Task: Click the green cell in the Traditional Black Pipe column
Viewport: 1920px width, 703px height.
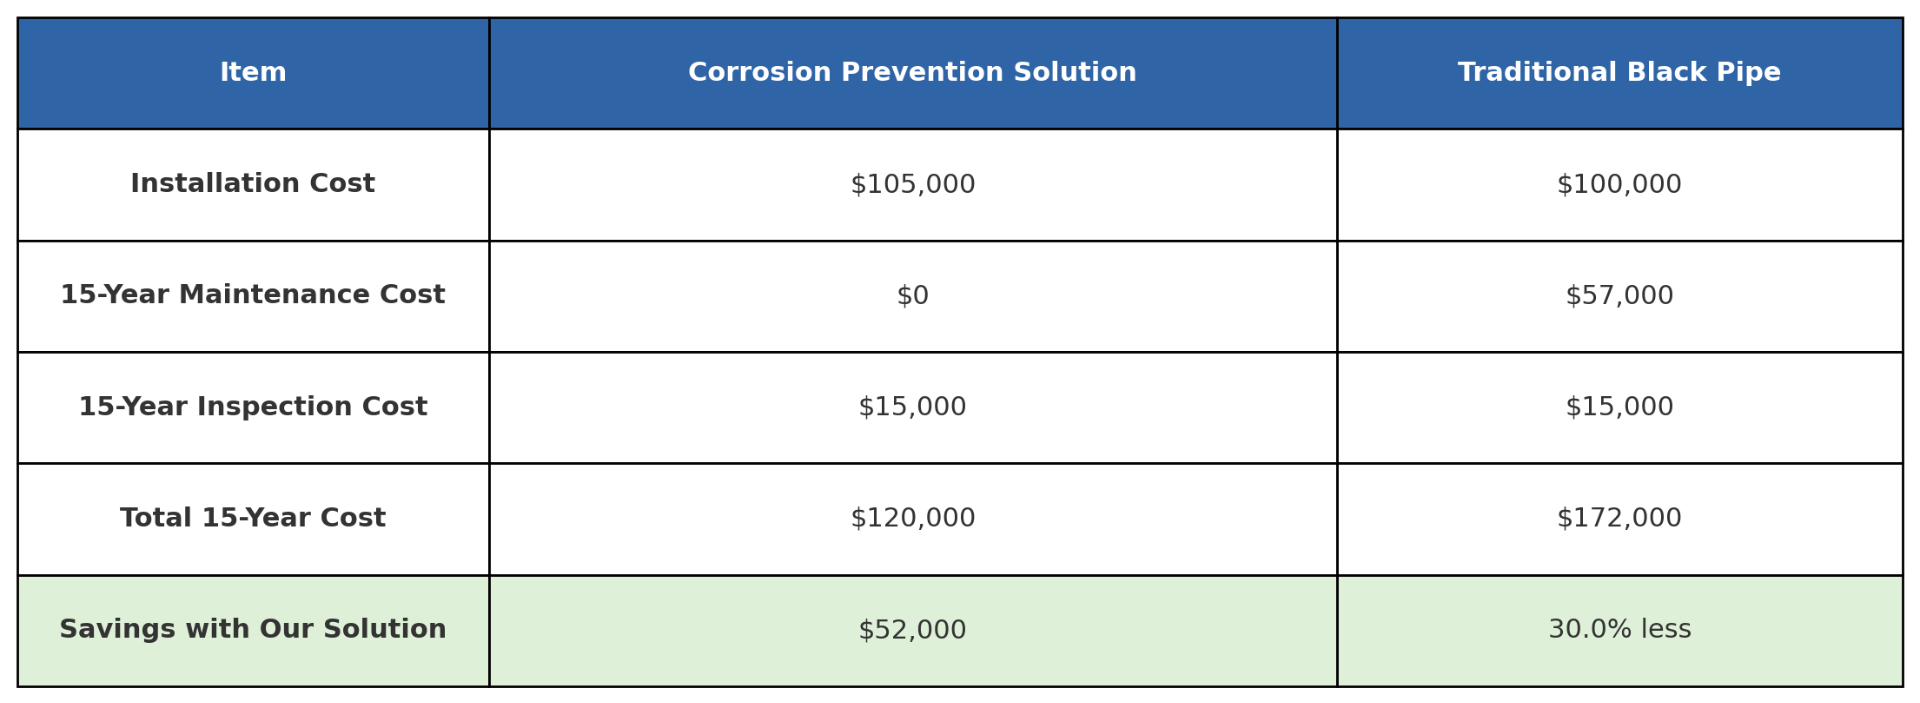Action: (1619, 630)
